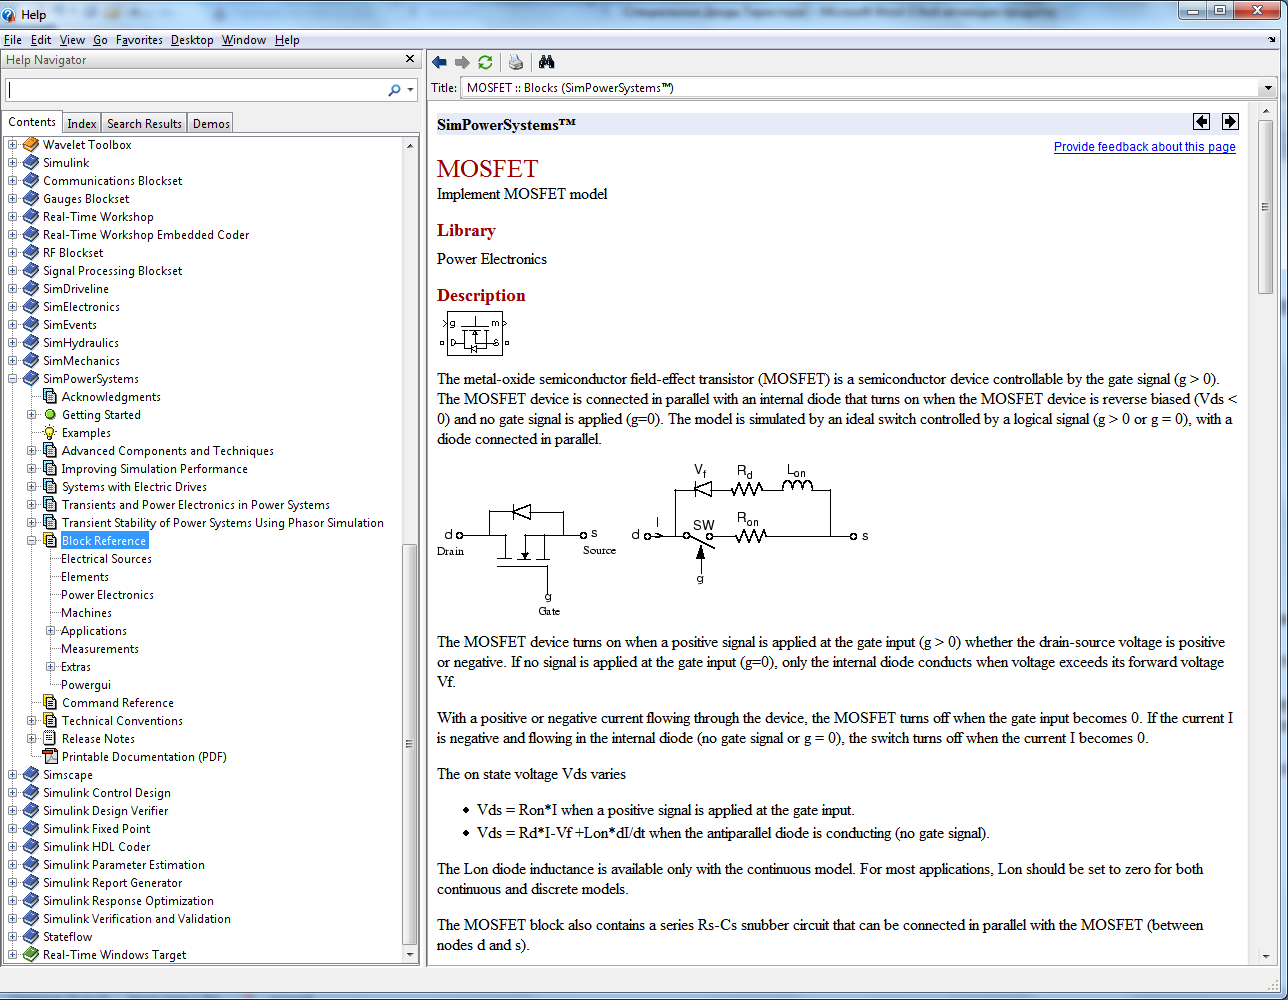Open the File menu
The height and width of the screenshot is (1000, 1288).
tap(13, 40)
